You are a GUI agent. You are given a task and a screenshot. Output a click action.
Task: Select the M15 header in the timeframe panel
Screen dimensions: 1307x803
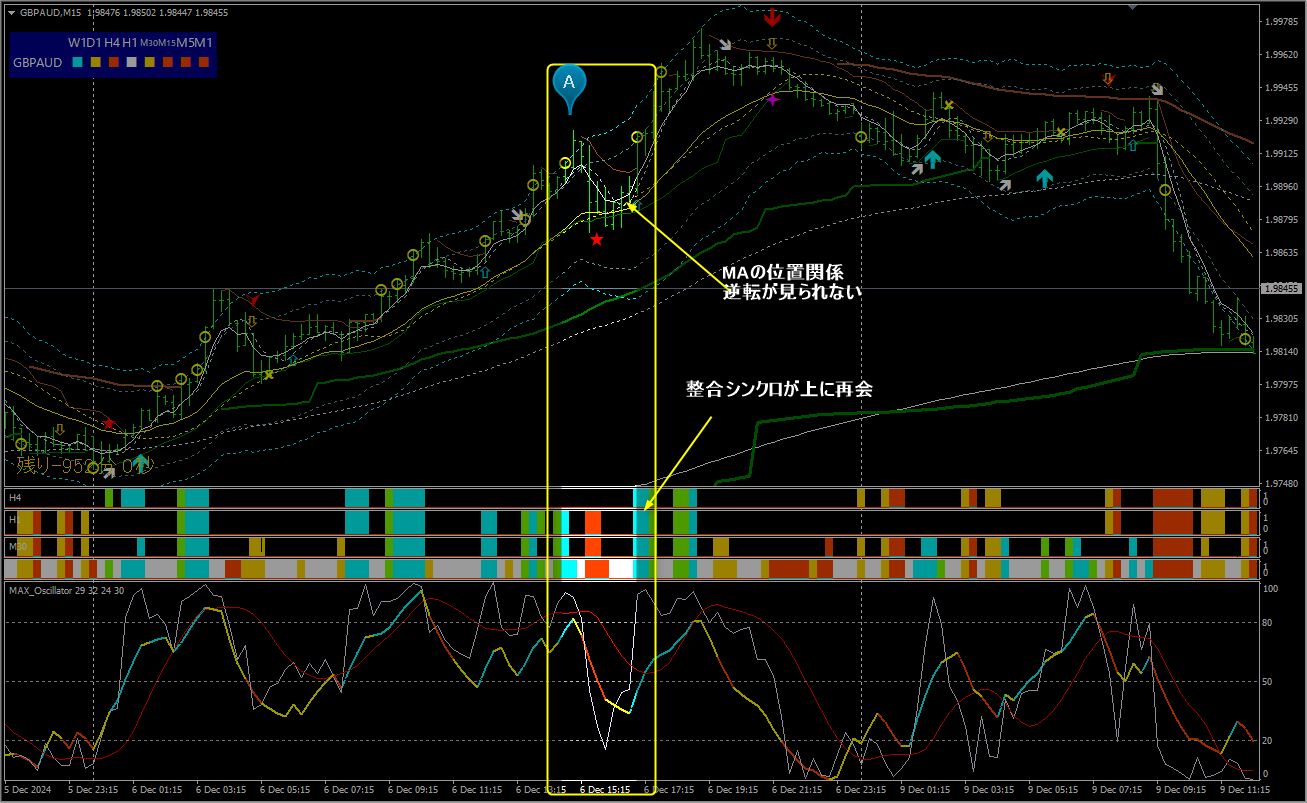click(166, 43)
